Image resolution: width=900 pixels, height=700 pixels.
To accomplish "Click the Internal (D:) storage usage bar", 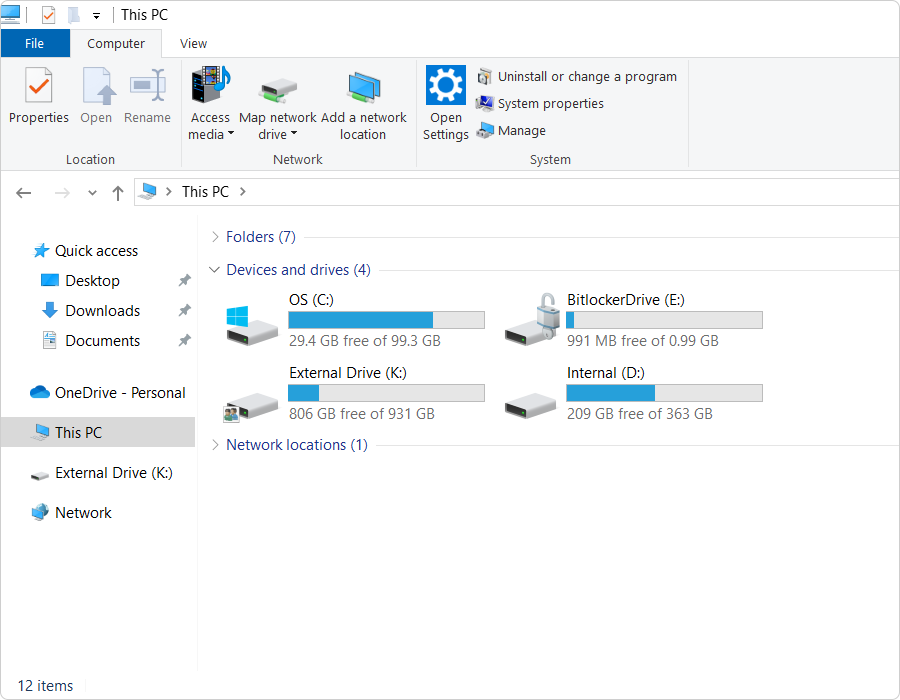I will point(664,393).
